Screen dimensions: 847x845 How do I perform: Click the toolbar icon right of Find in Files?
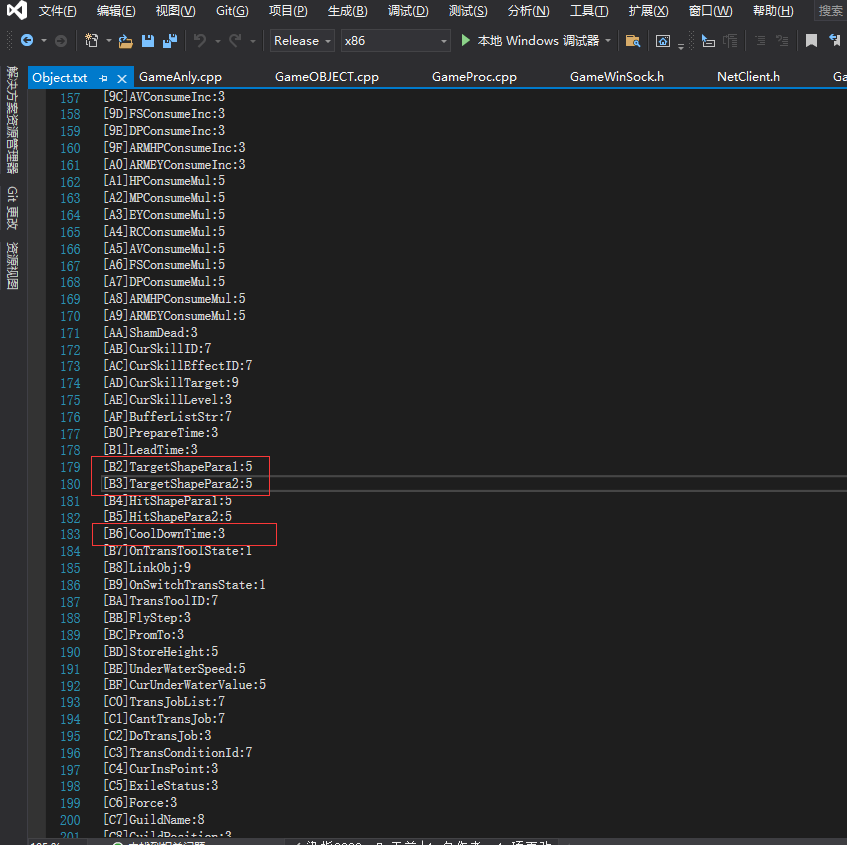663,41
